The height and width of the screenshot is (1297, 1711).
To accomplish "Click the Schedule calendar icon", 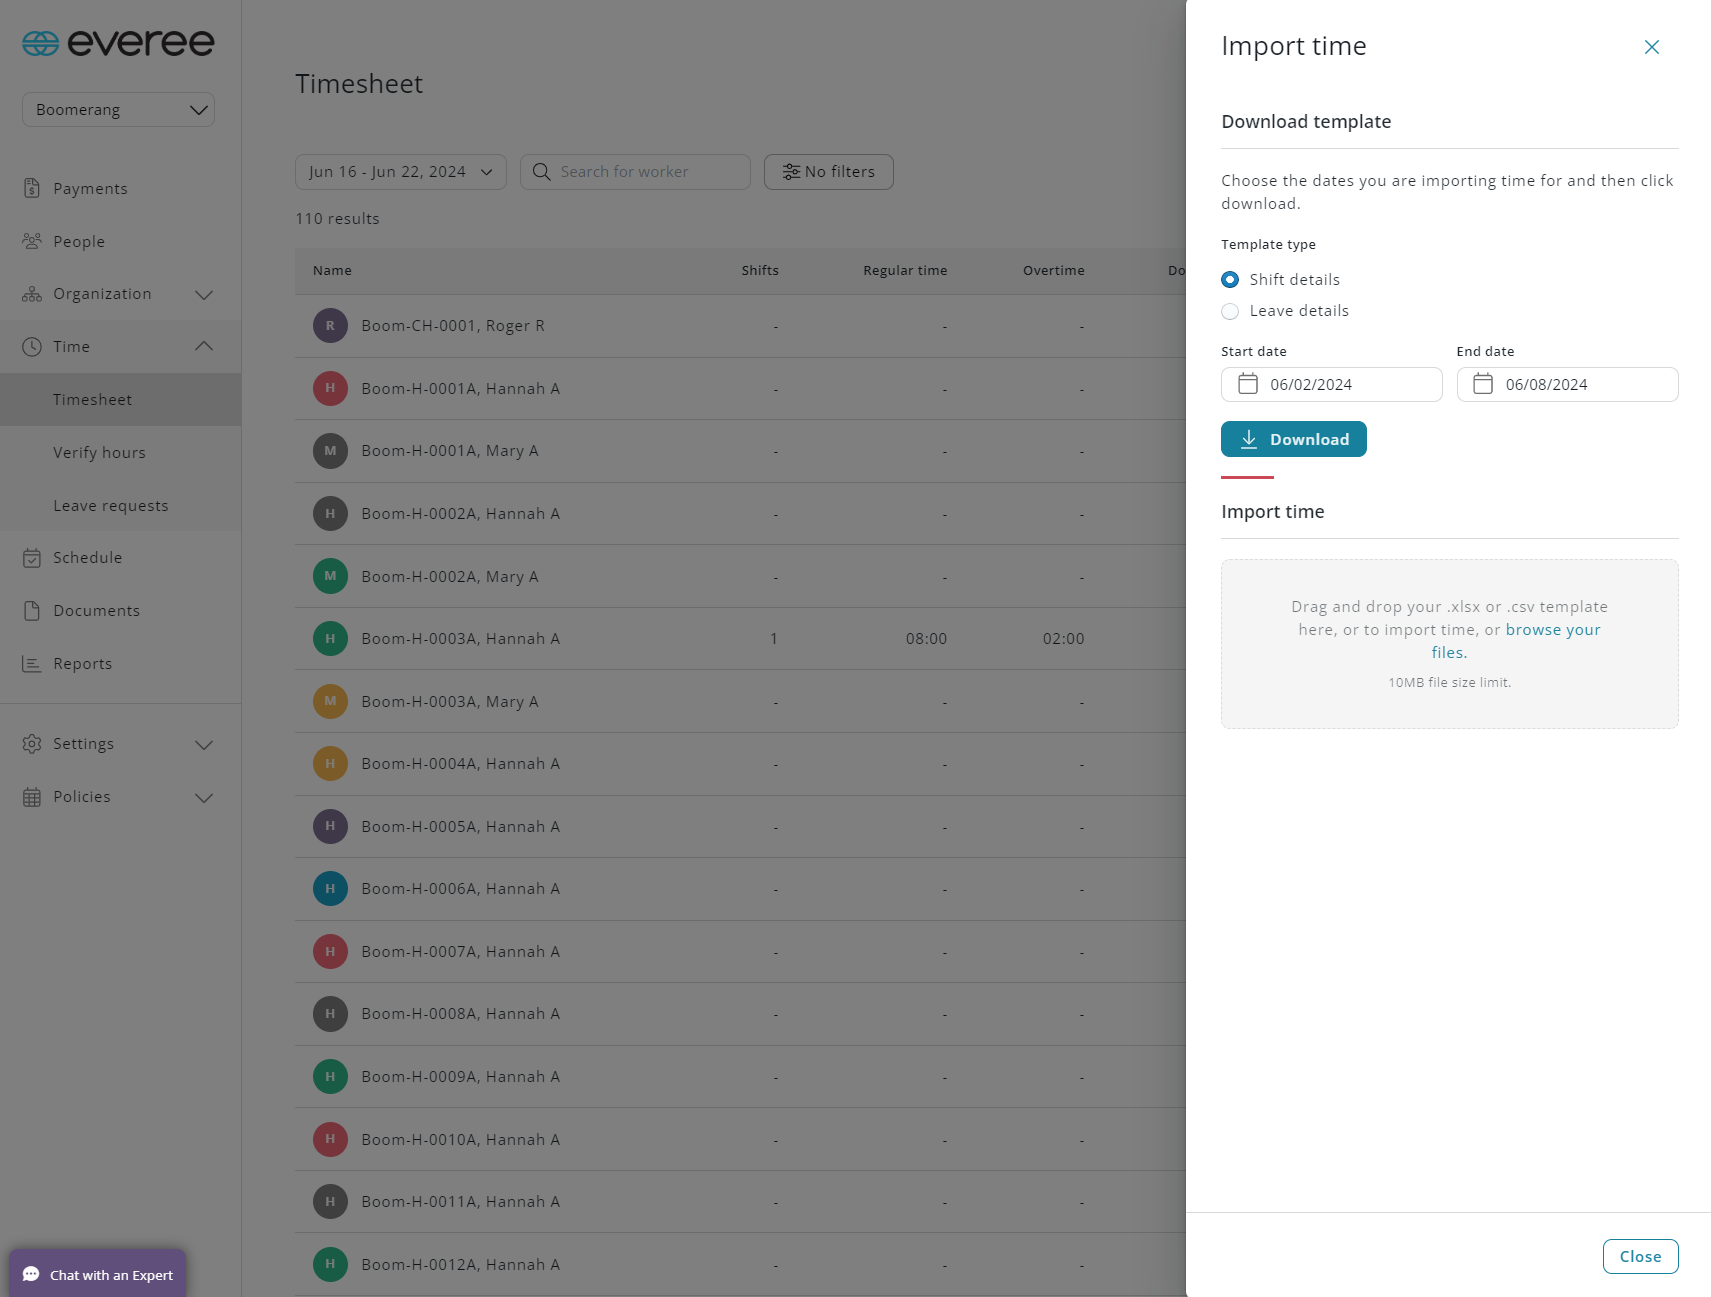I will pyautogui.click(x=32, y=558).
